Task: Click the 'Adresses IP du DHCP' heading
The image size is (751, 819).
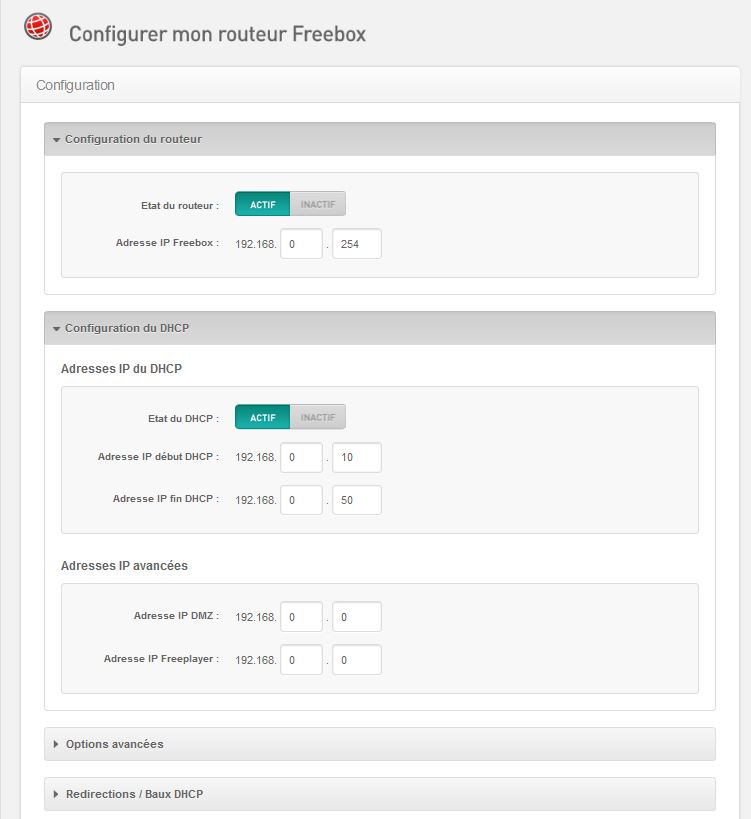Action: tap(121, 369)
